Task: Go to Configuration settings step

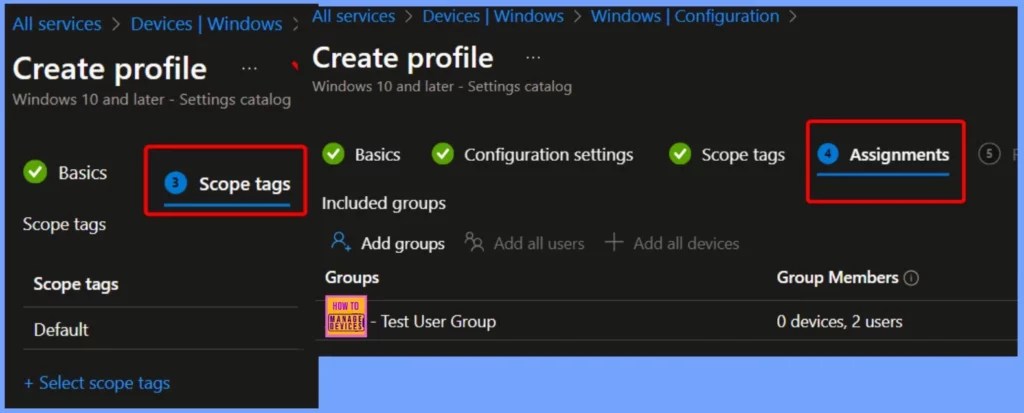Action: (549, 155)
